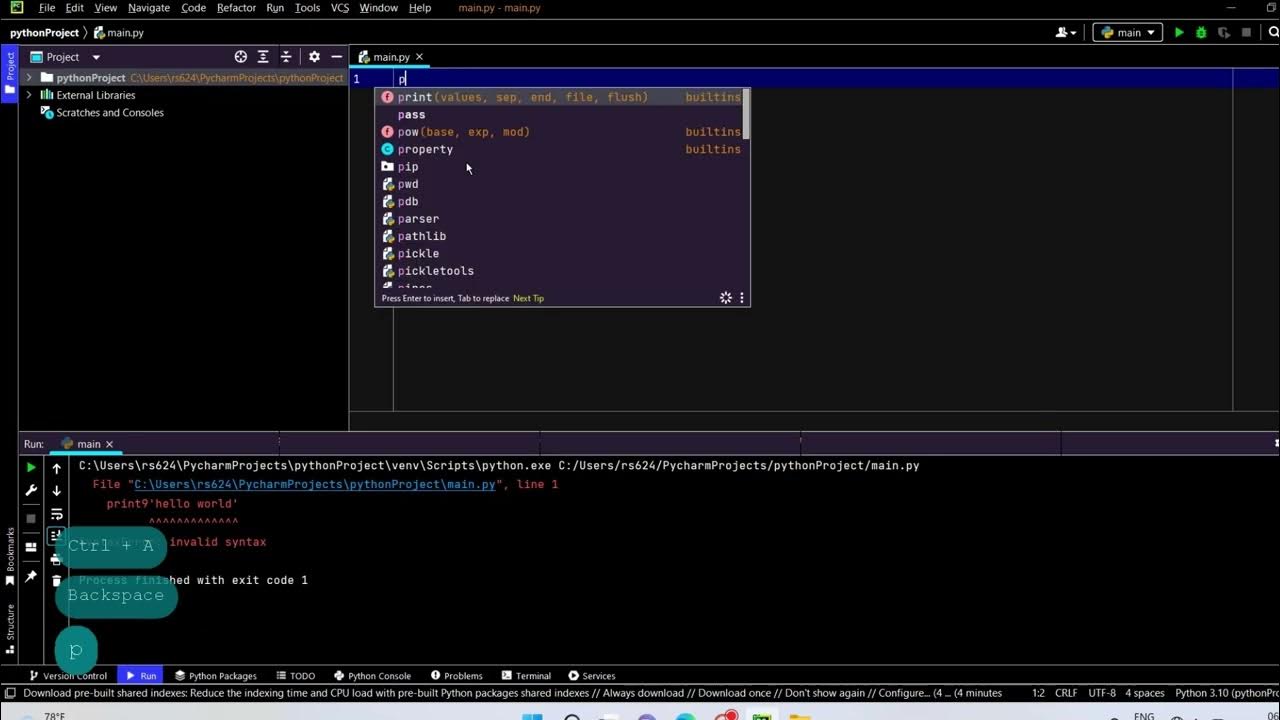Select the pip package suggestion
This screenshot has width=1280, height=720.
(x=562, y=167)
